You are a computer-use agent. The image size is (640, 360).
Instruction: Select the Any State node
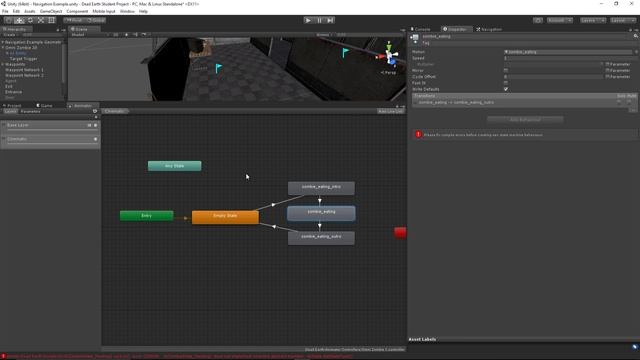click(x=175, y=166)
